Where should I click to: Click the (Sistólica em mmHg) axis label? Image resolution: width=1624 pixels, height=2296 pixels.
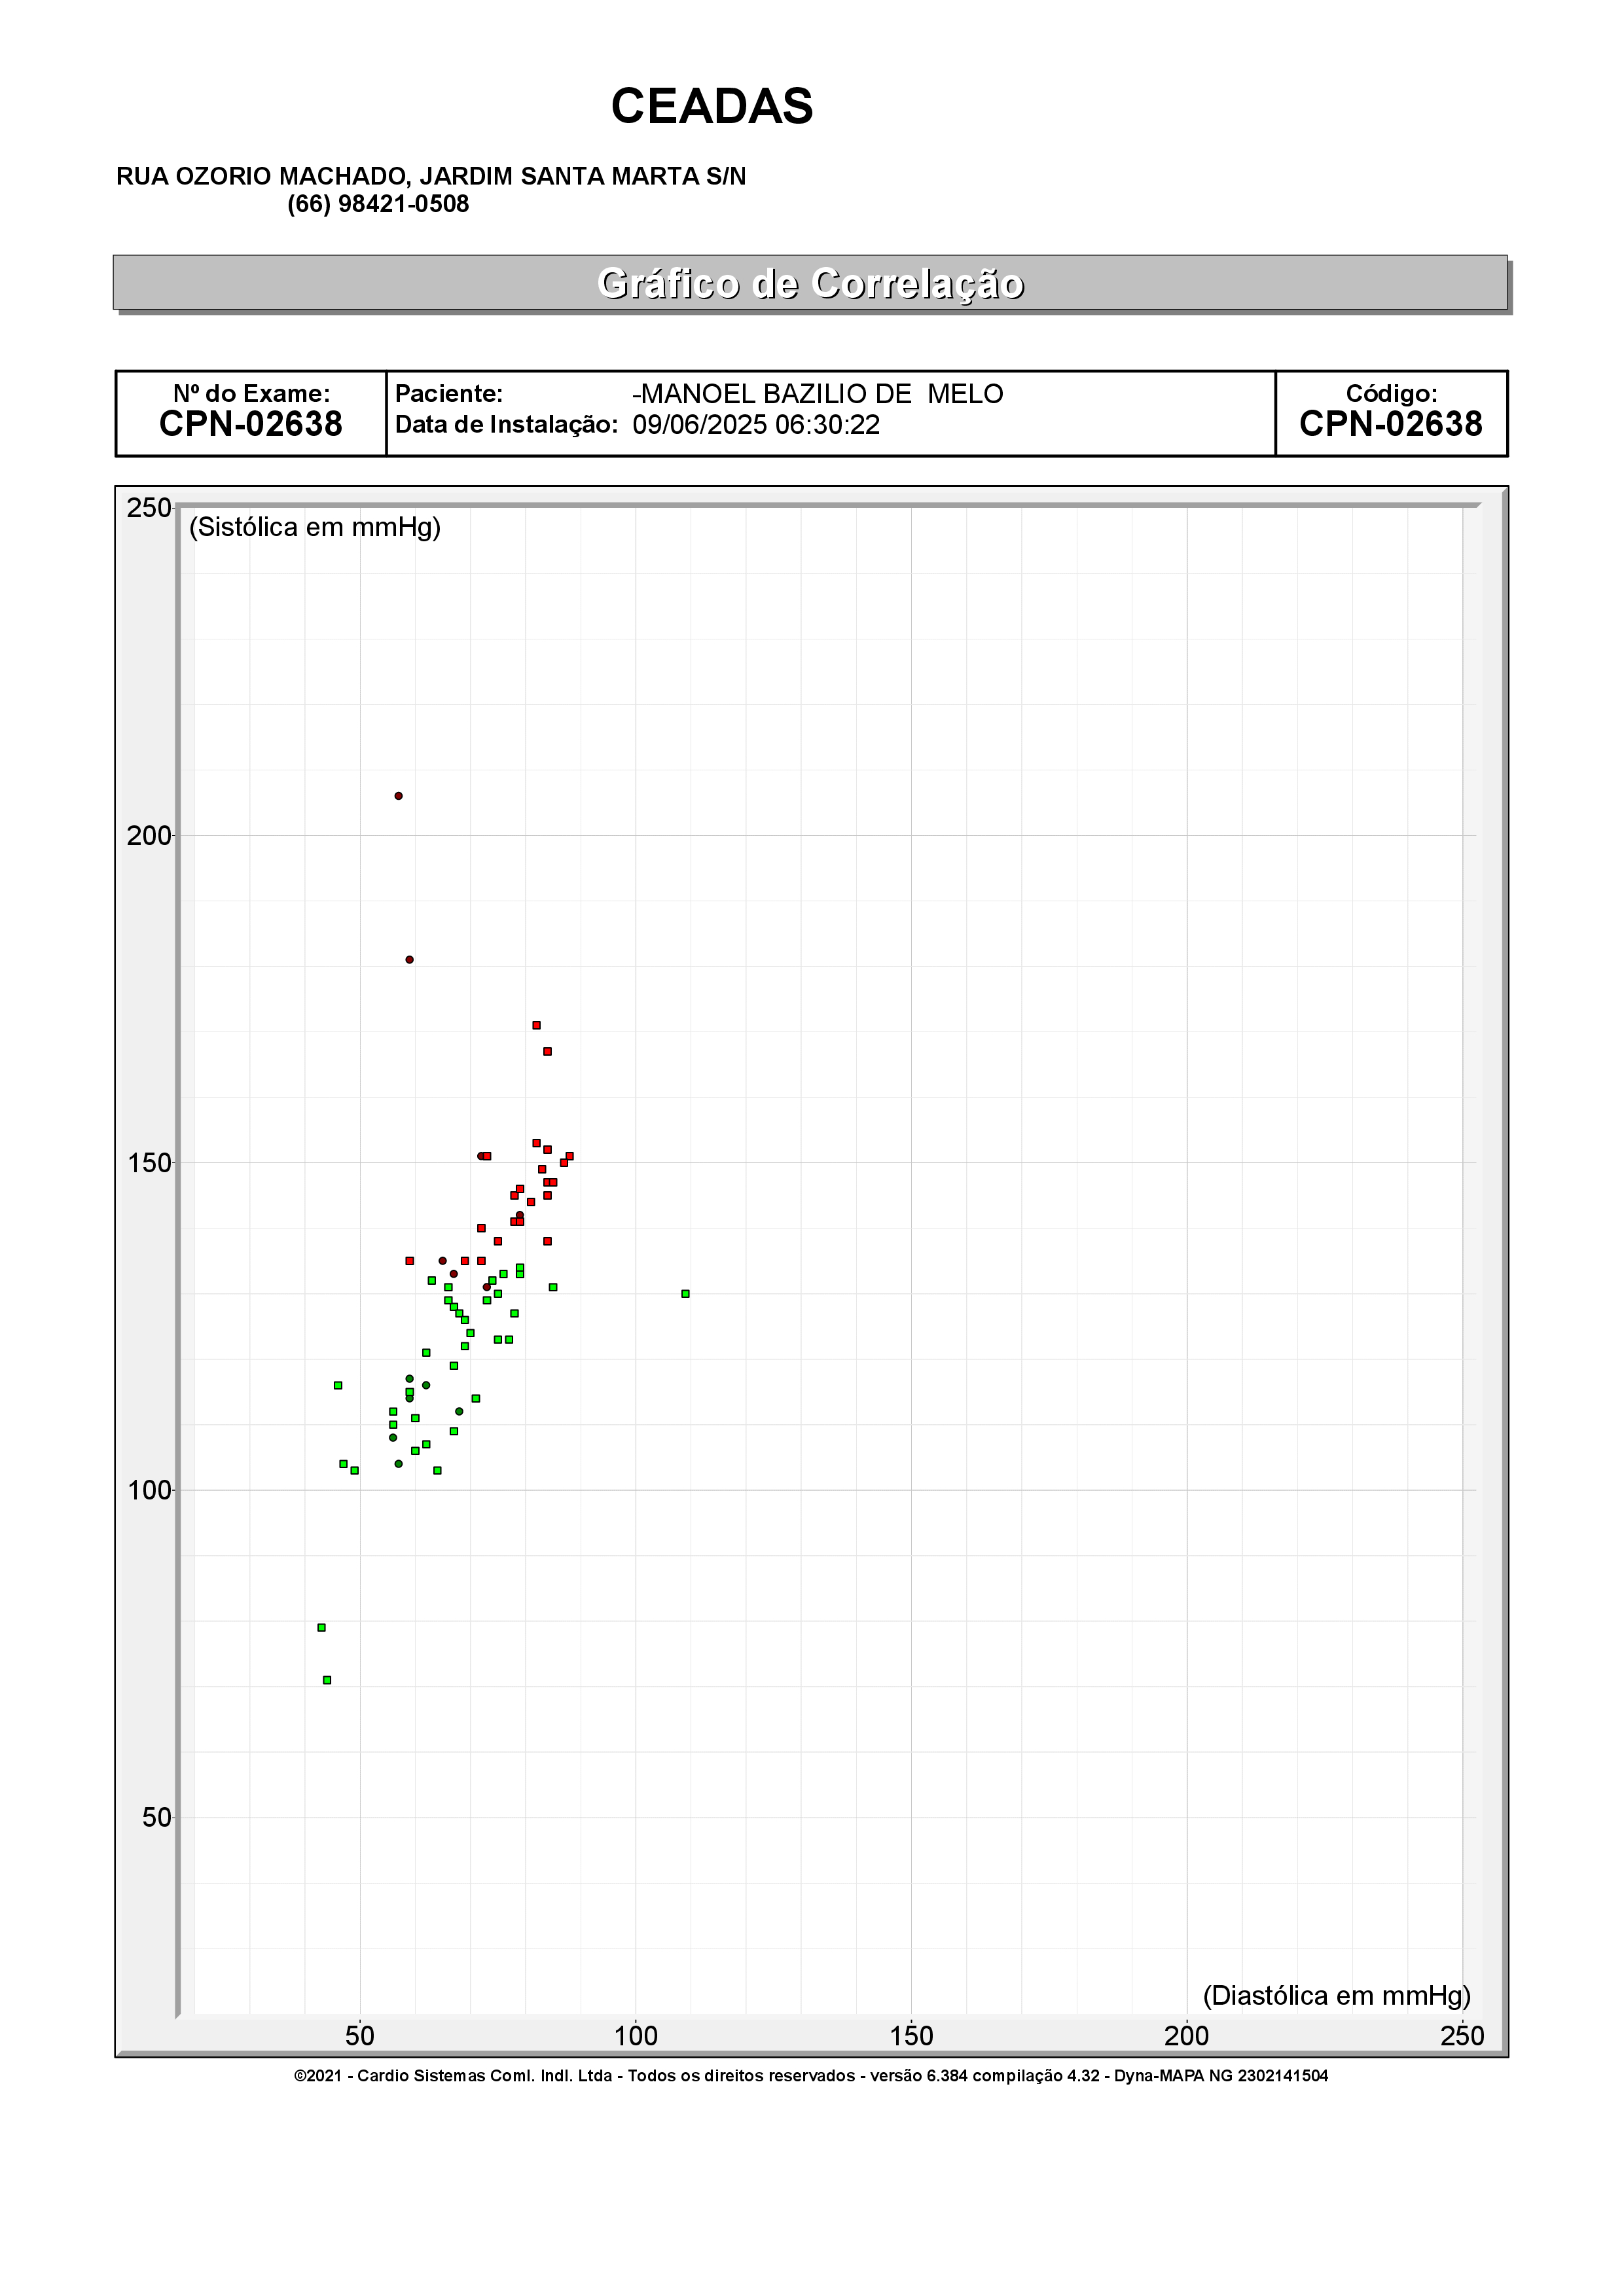(x=315, y=527)
